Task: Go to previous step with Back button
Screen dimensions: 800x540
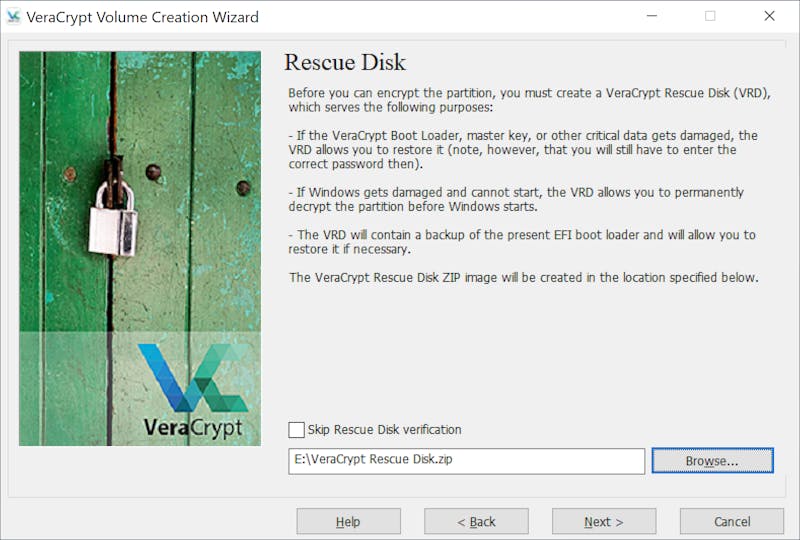Action: [x=476, y=521]
